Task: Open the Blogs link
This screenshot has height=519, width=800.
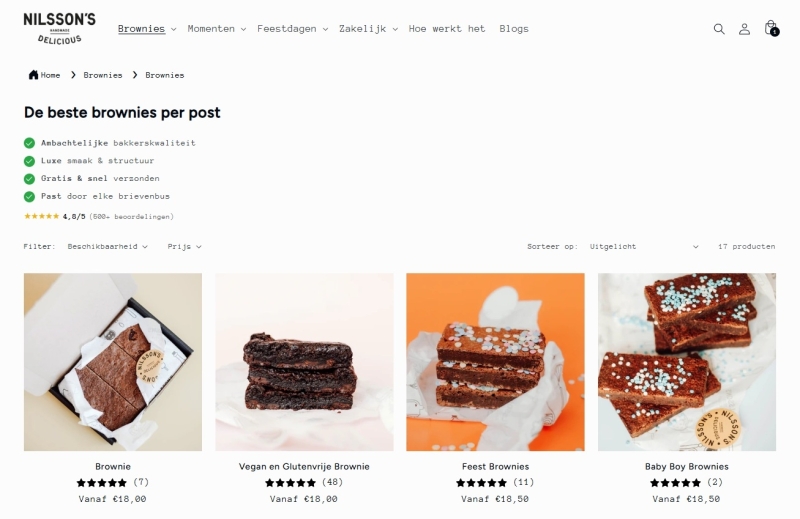Action: click(x=514, y=29)
